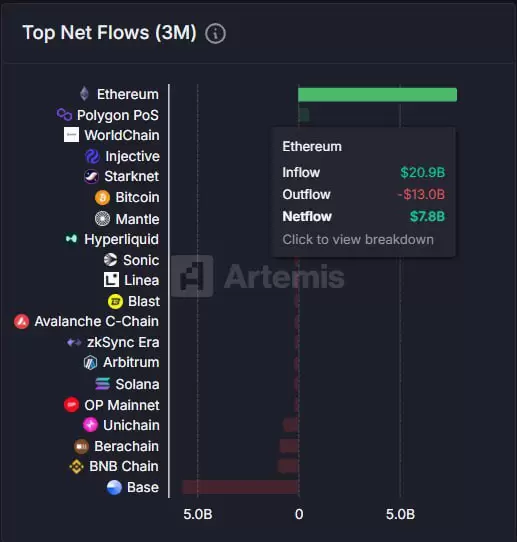Click the blue Base logo icon

click(114, 487)
